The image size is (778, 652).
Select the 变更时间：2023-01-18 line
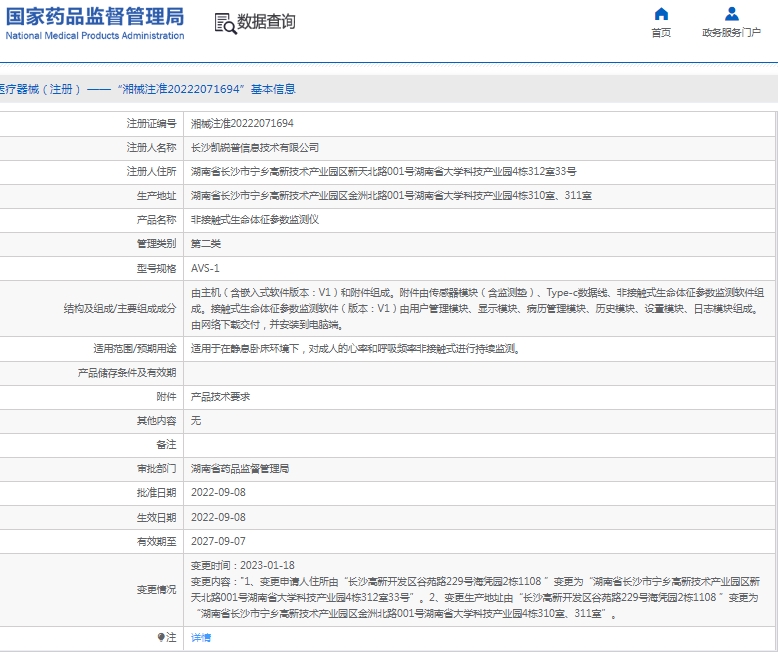pos(243,566)
